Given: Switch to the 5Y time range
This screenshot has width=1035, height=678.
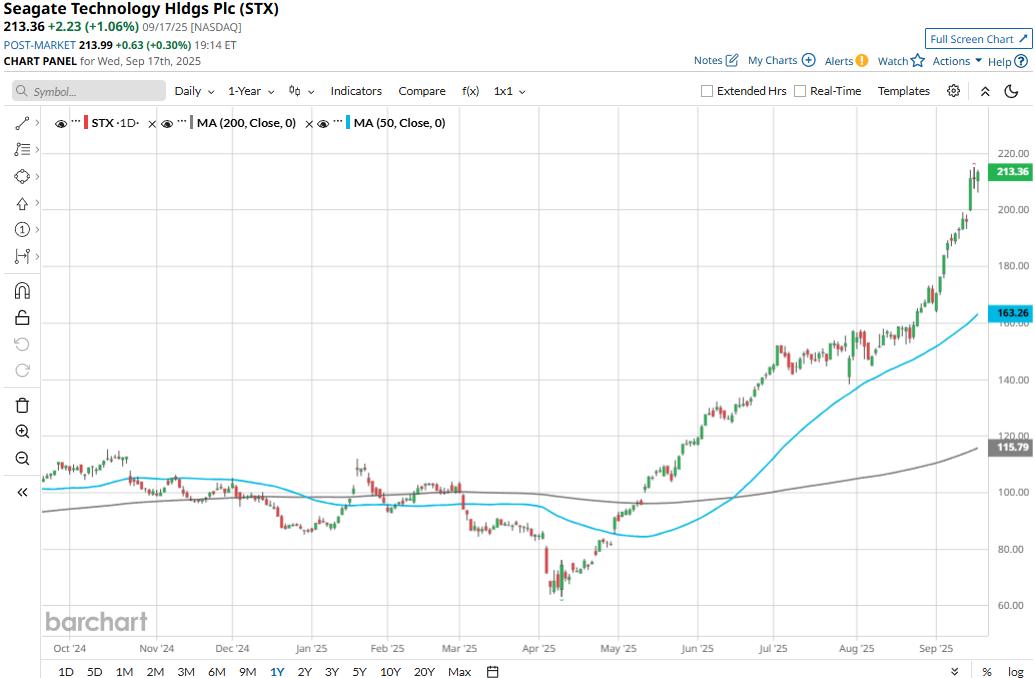Looking at the screenshot, I should click(359, 671).
